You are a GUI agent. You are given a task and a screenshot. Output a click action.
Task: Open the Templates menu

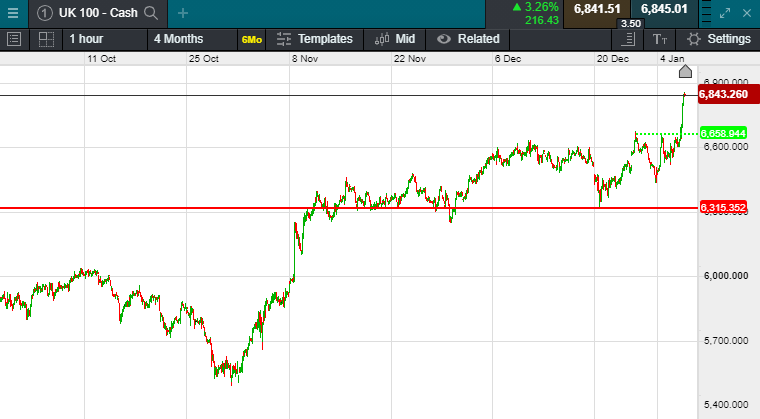coord(315,39)
